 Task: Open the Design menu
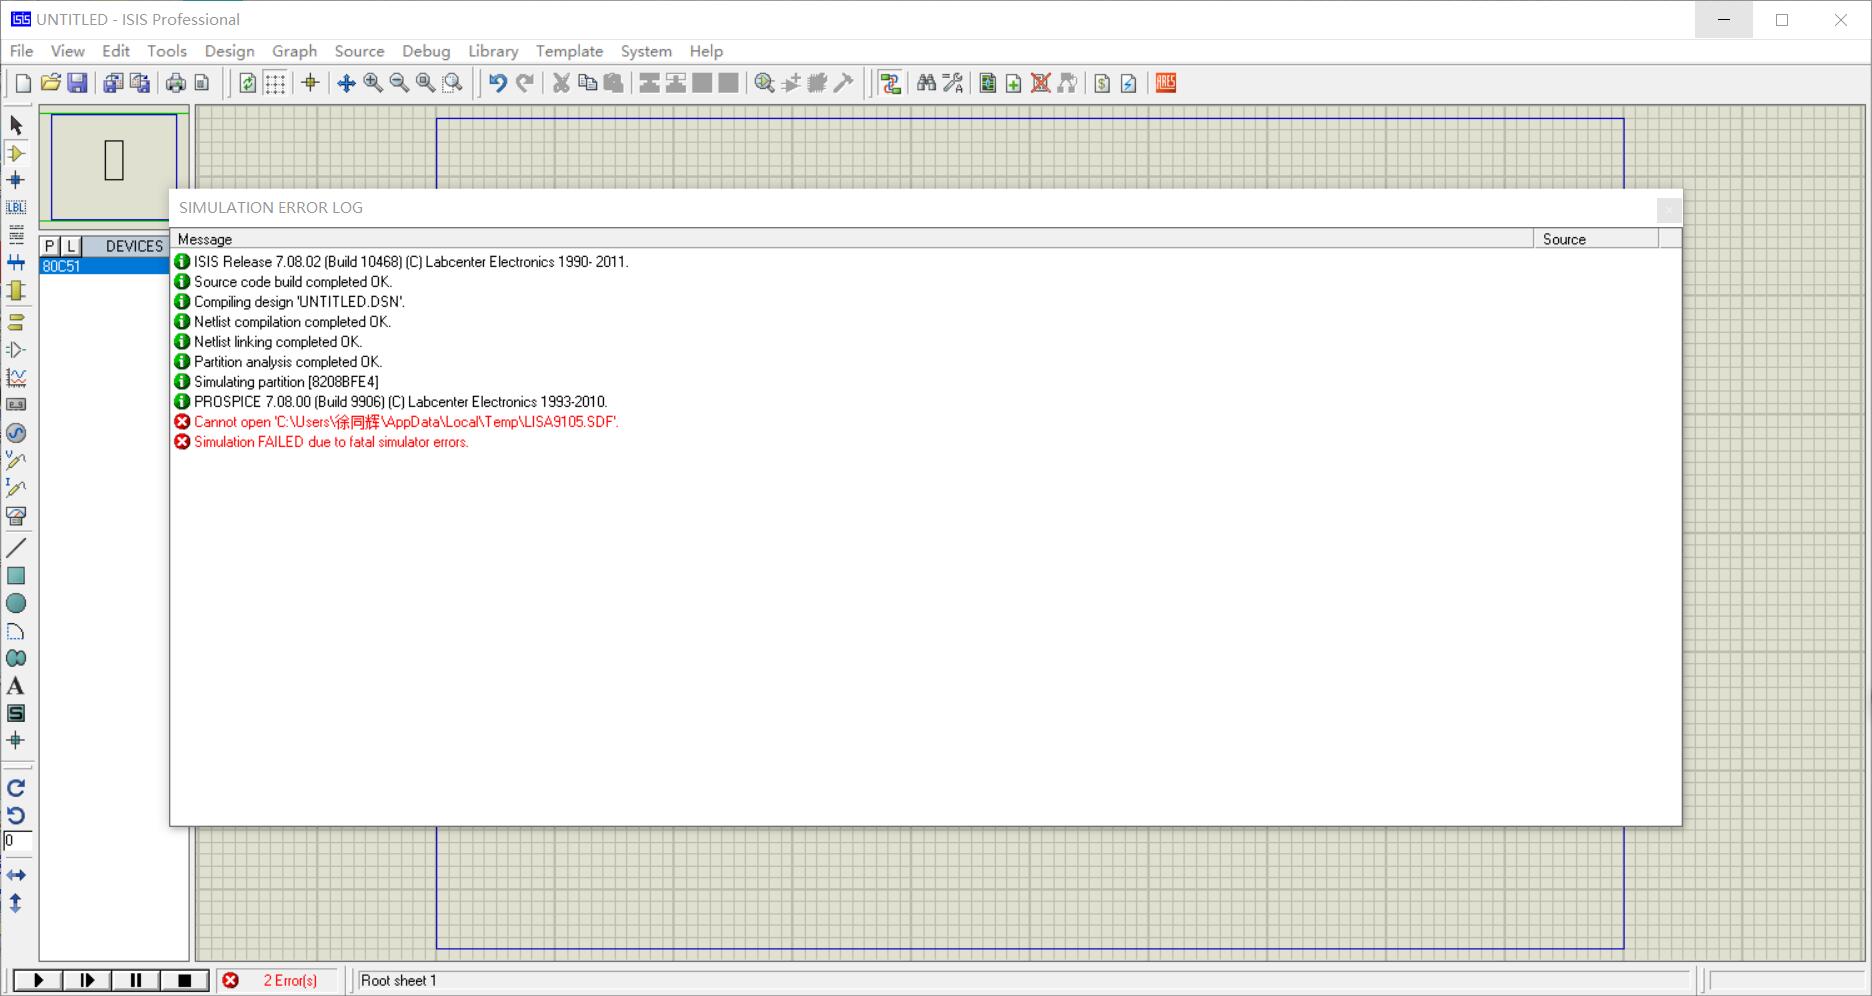click(229, 51)
